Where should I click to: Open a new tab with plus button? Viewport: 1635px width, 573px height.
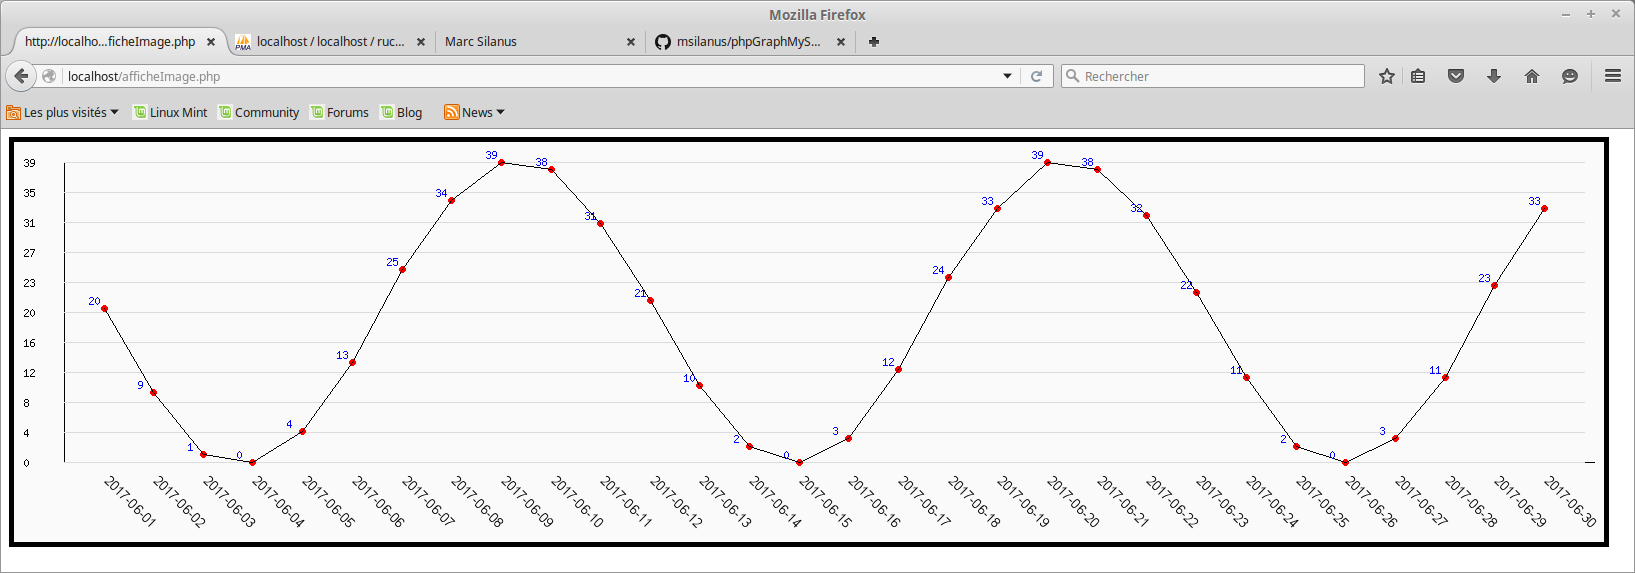[873, 42]
